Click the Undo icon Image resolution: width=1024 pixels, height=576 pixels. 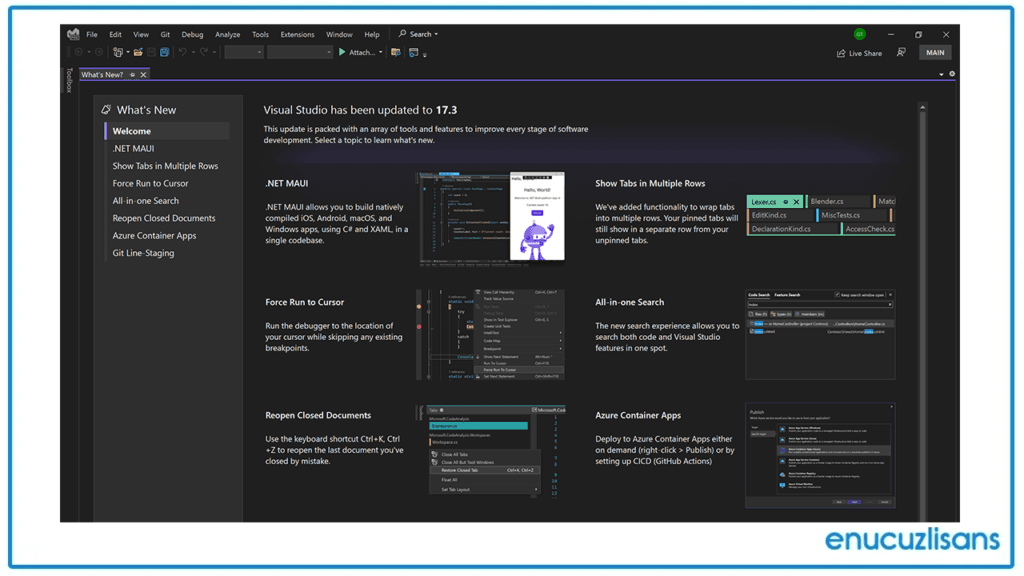(181, 52)
